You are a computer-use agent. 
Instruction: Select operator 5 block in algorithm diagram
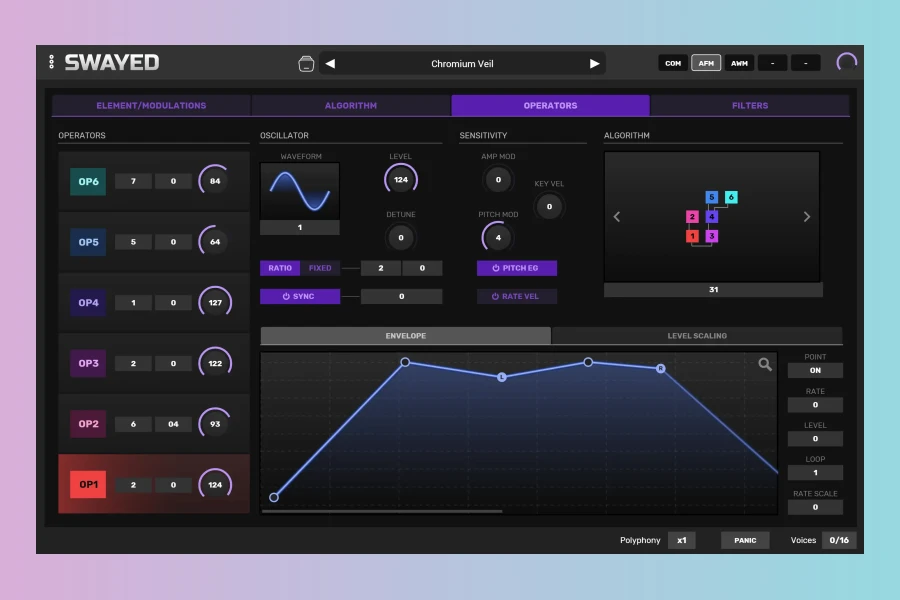click(x=711, y=198)
